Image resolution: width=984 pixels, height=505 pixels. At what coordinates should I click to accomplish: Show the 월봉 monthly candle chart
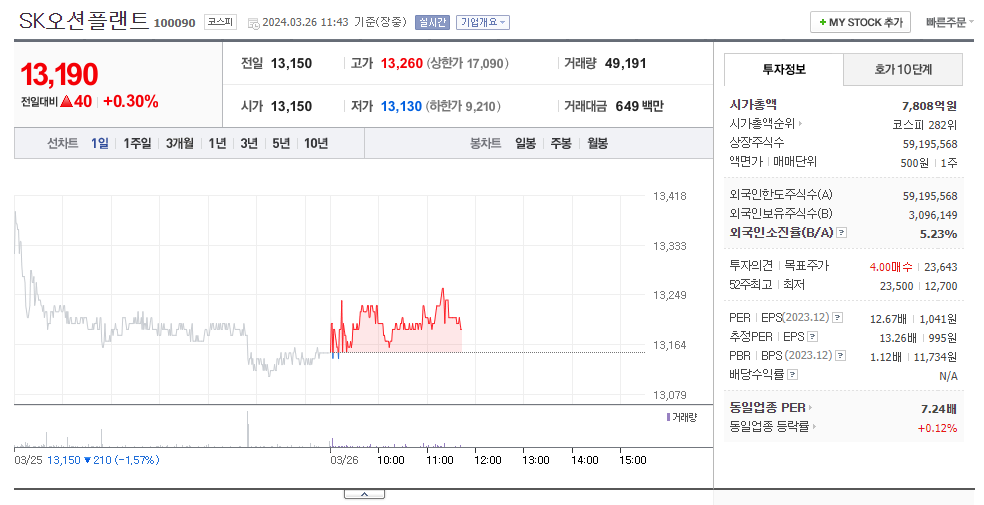pyautogui.click(x=597, y=144)
